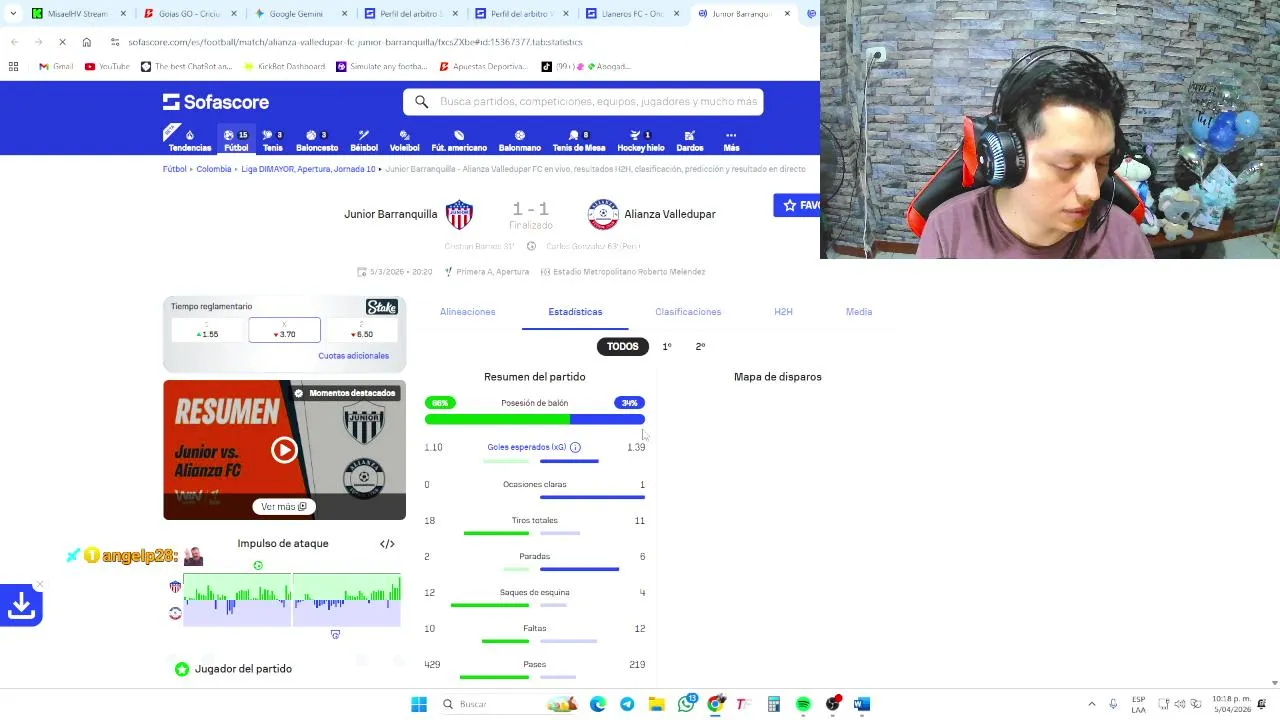1280x720 pixels.
Task: Switch to the H2H tab
Action: pyautogui.click(x=783, y=312)
